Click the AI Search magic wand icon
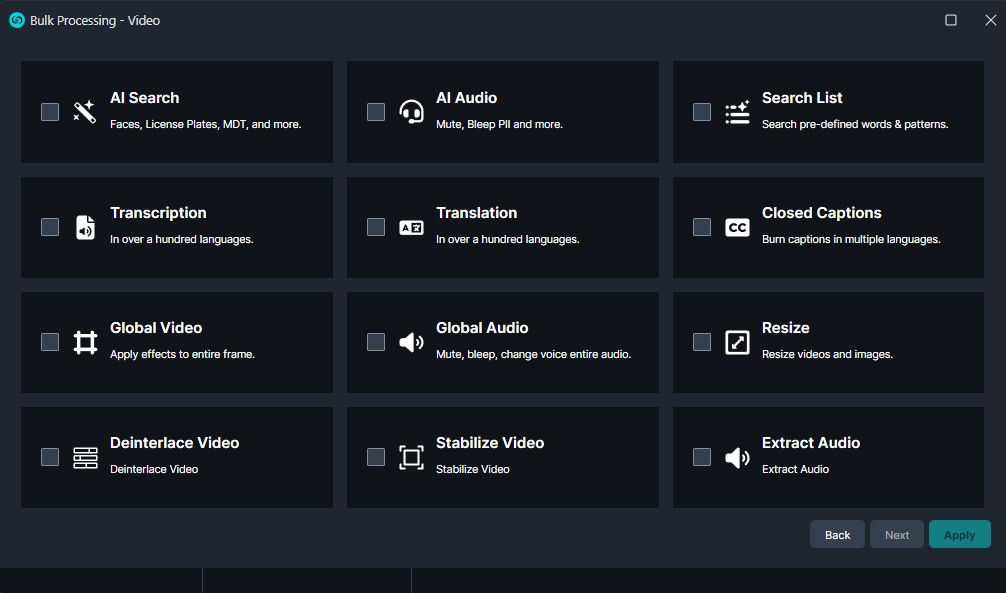Screen dimensions: 1006x593 (x=85, y=112)
